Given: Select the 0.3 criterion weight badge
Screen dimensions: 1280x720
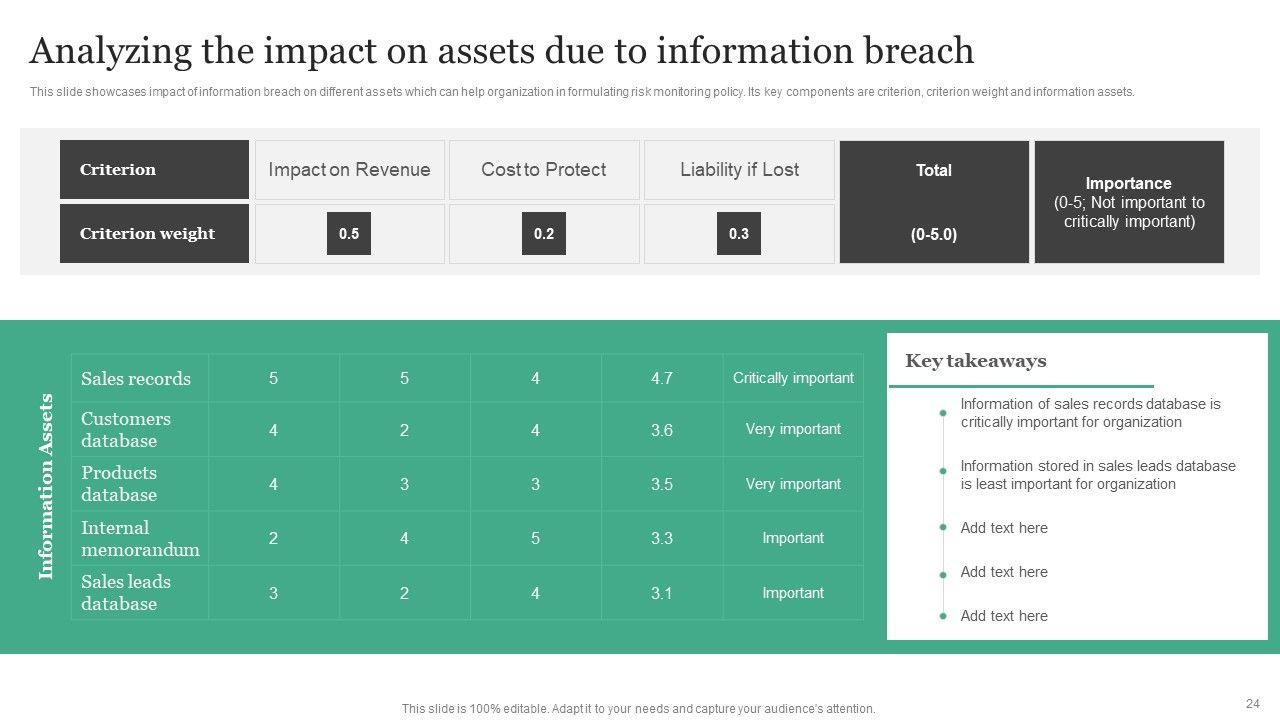Looking at the screenshot, I should 739,234.
